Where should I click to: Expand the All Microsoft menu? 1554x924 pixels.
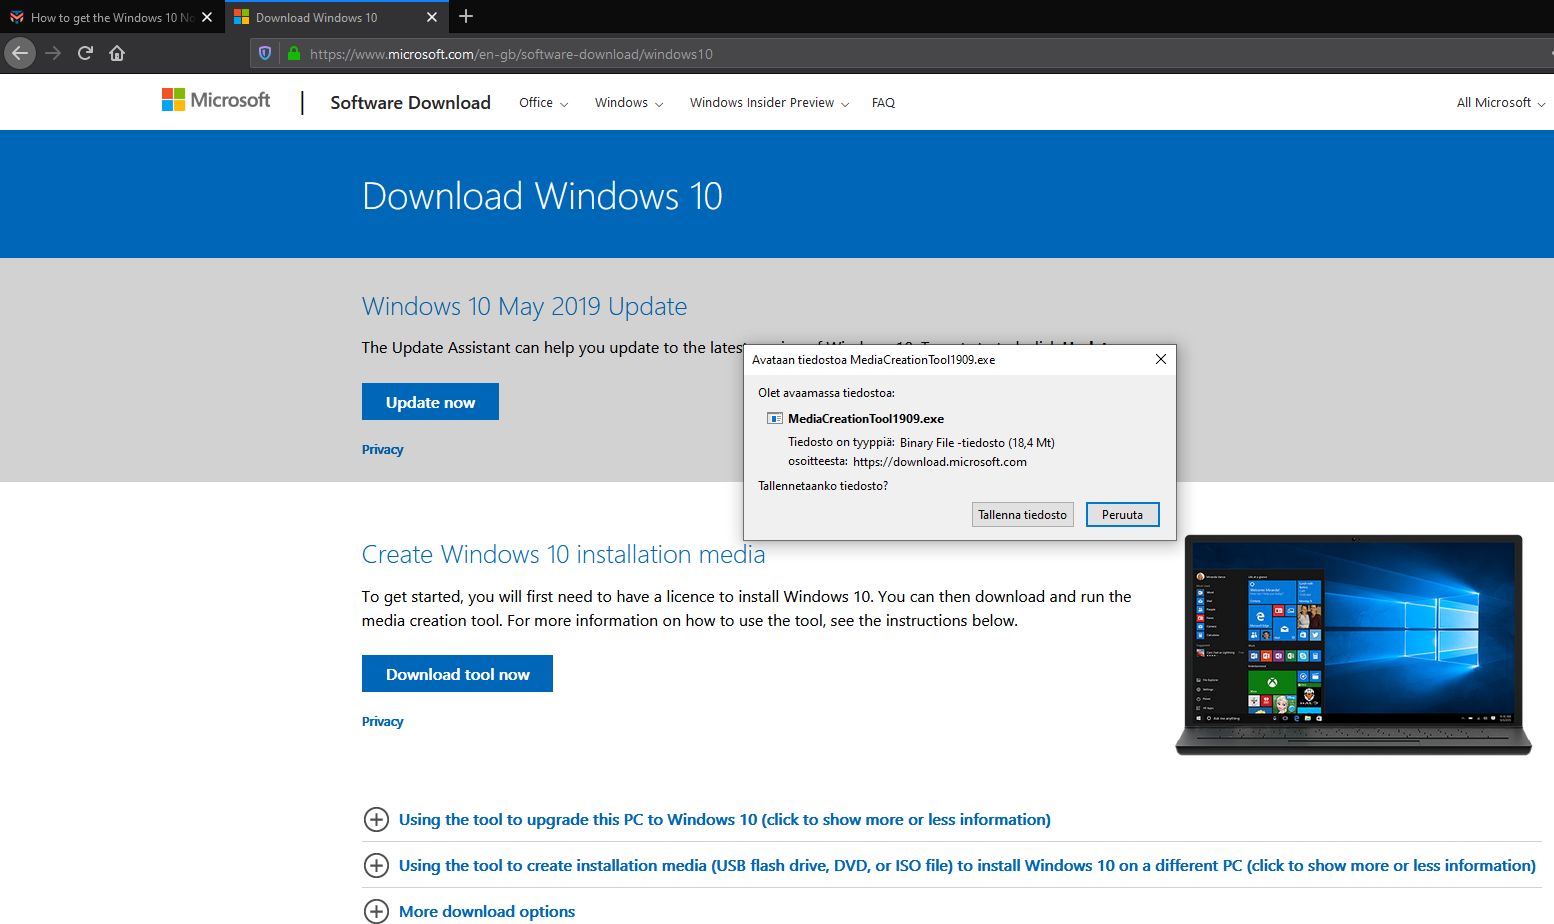(1501, 103)
